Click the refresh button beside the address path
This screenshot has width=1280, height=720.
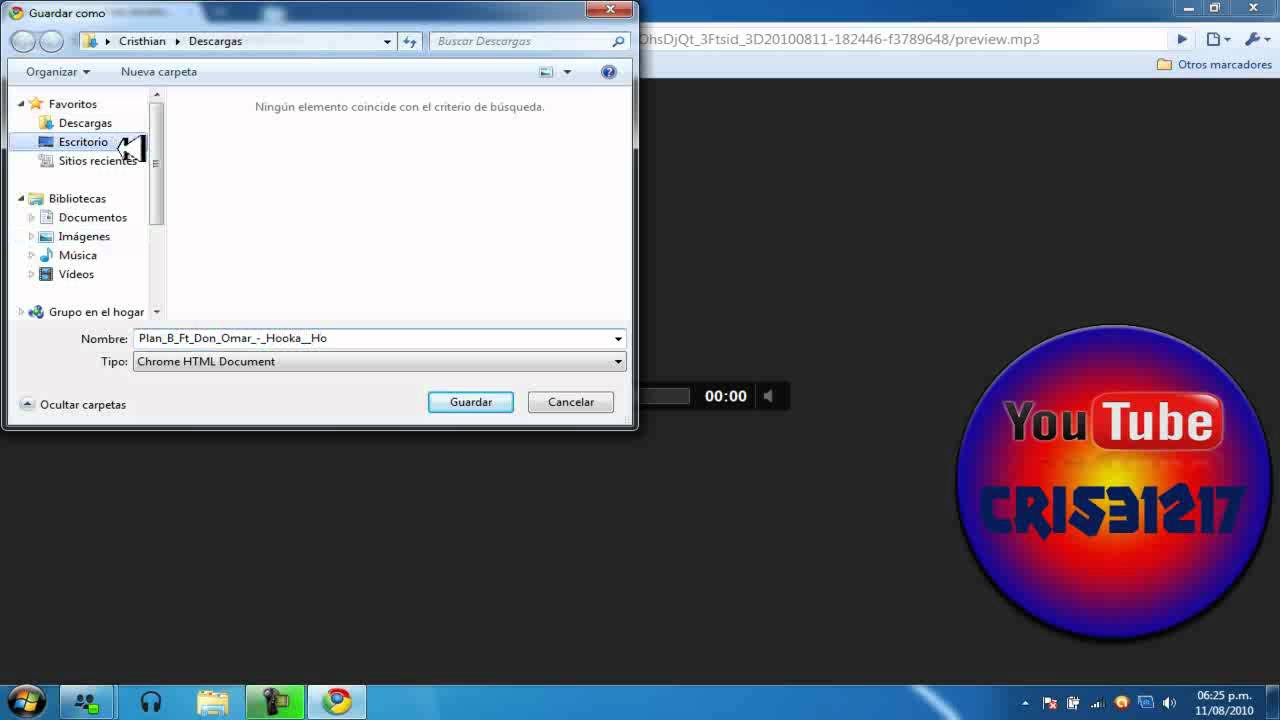pos(409,41)
